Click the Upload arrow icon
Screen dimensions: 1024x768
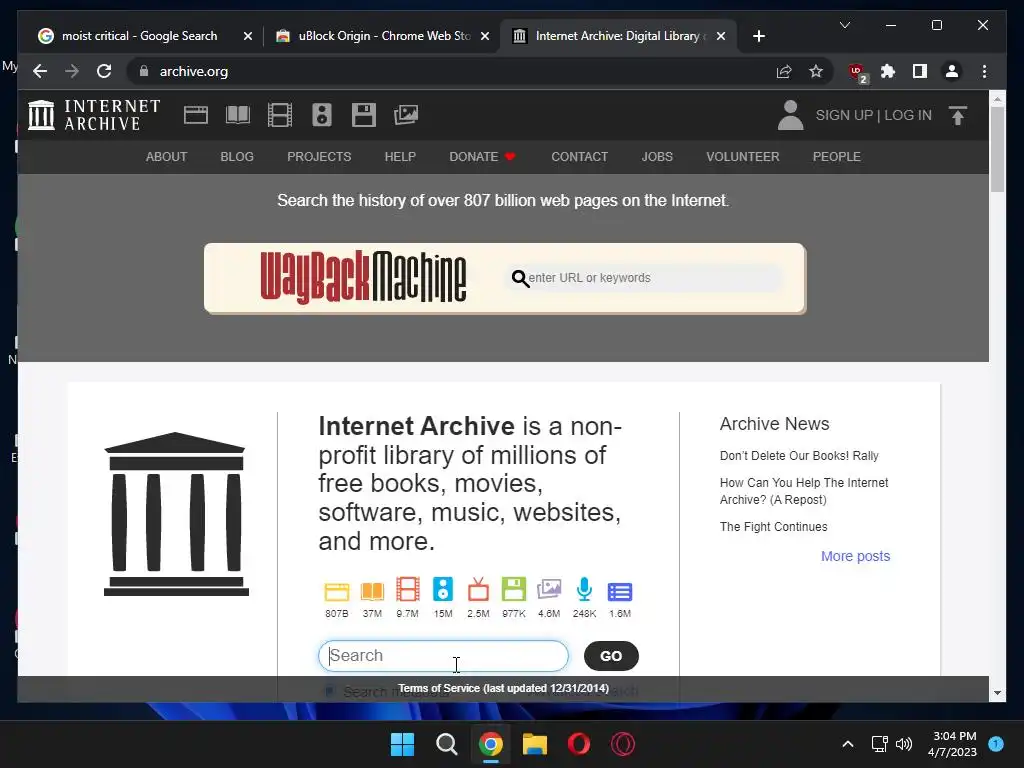(957, 116)
